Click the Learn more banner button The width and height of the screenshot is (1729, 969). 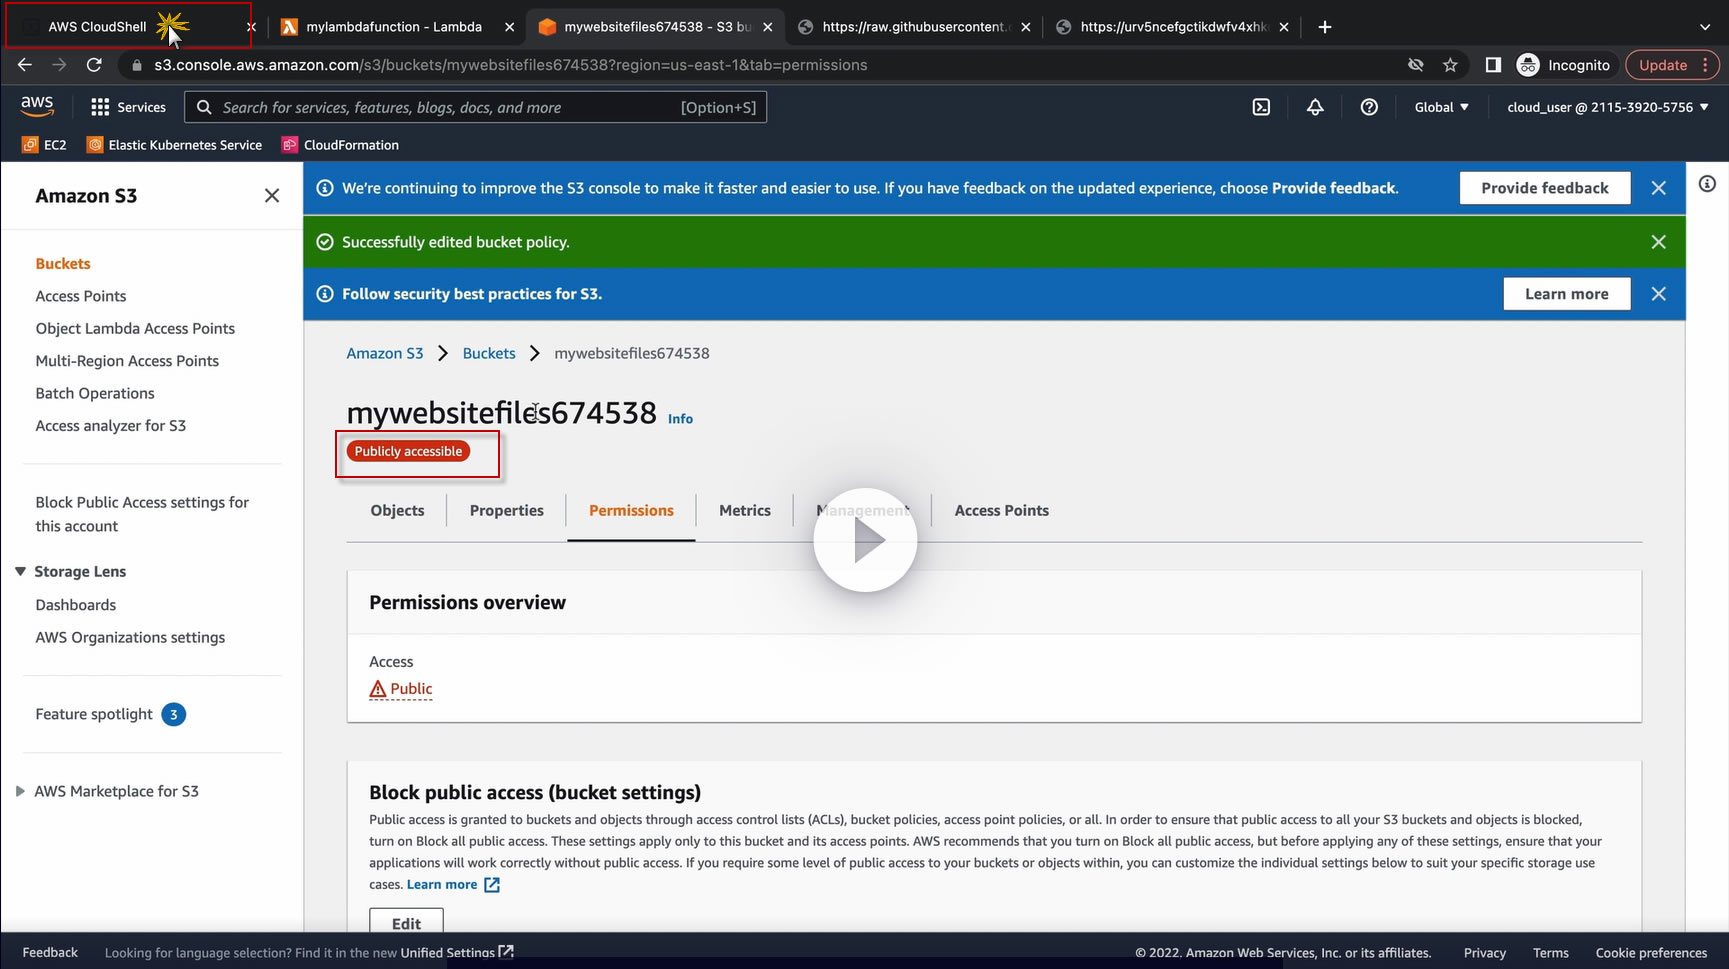pos(1567,294)
